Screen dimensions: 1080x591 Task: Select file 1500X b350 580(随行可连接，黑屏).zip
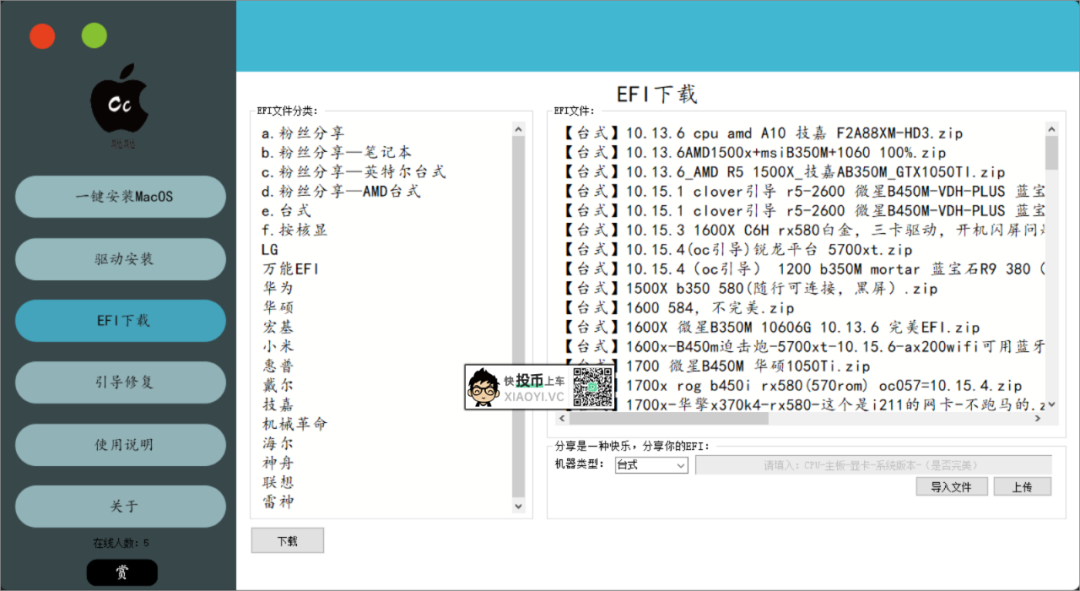[x=750, y=288]
